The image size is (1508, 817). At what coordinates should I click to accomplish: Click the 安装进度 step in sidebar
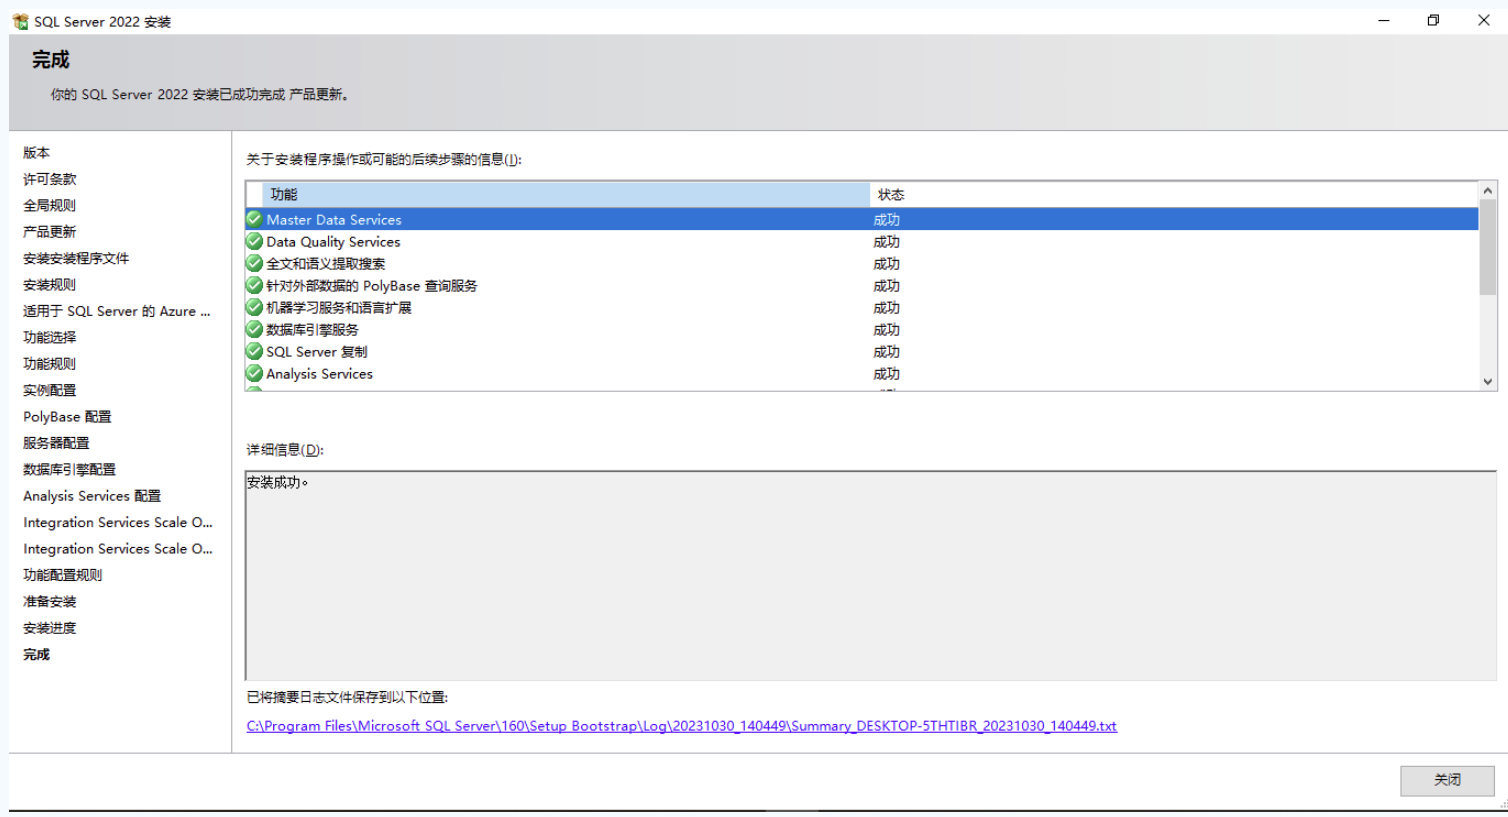point(50,628)
